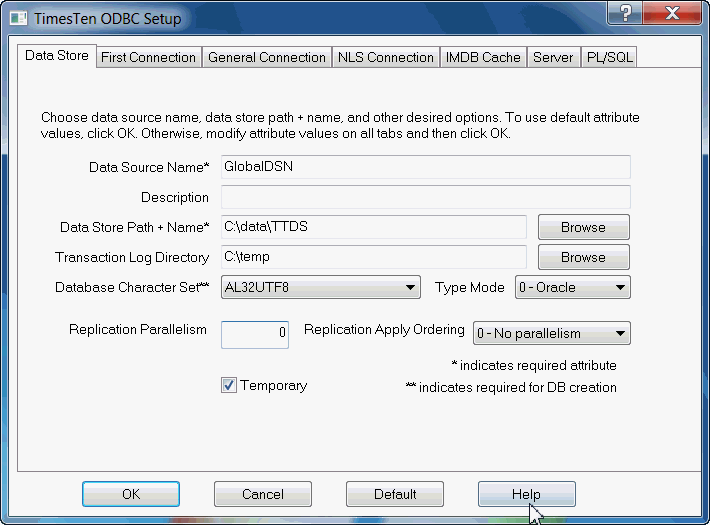This screenshot has height=525, width=710.
Task: Open the Type Mode dropdown
Action: click(x=620, y=288)
